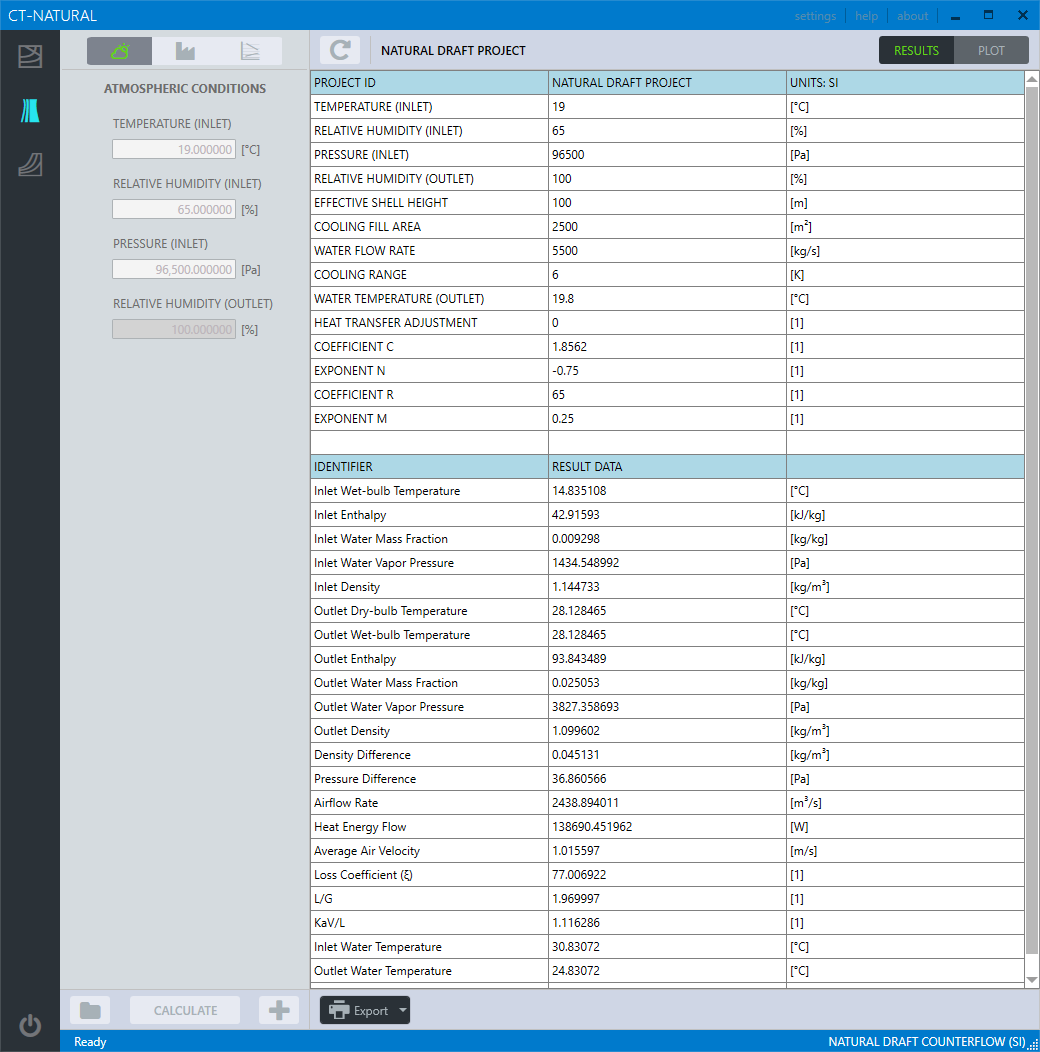1040x1052 pixels.
Task: Select 'Outlet Water Temperature' row label
Action: [x=382, y=971]
